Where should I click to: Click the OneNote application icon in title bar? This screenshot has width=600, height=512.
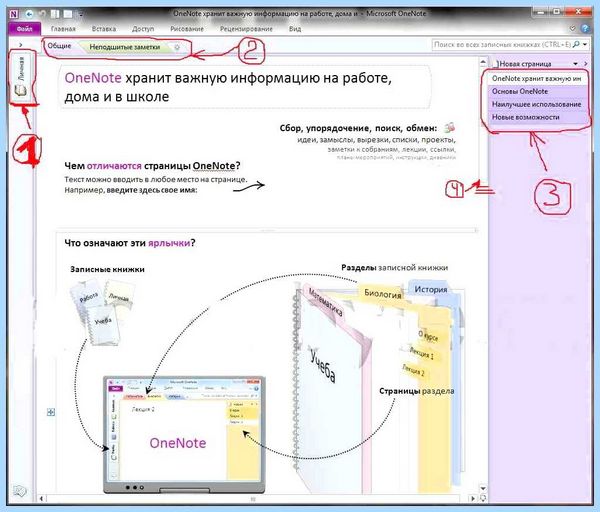click(14, 14)
